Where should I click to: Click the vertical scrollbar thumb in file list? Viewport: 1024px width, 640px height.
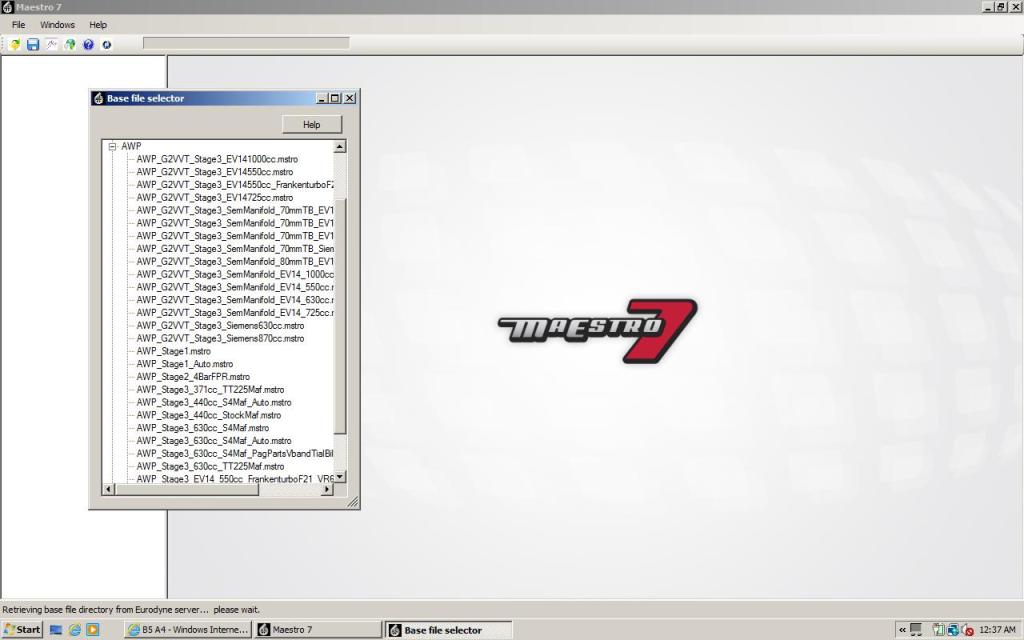(340, 315)
